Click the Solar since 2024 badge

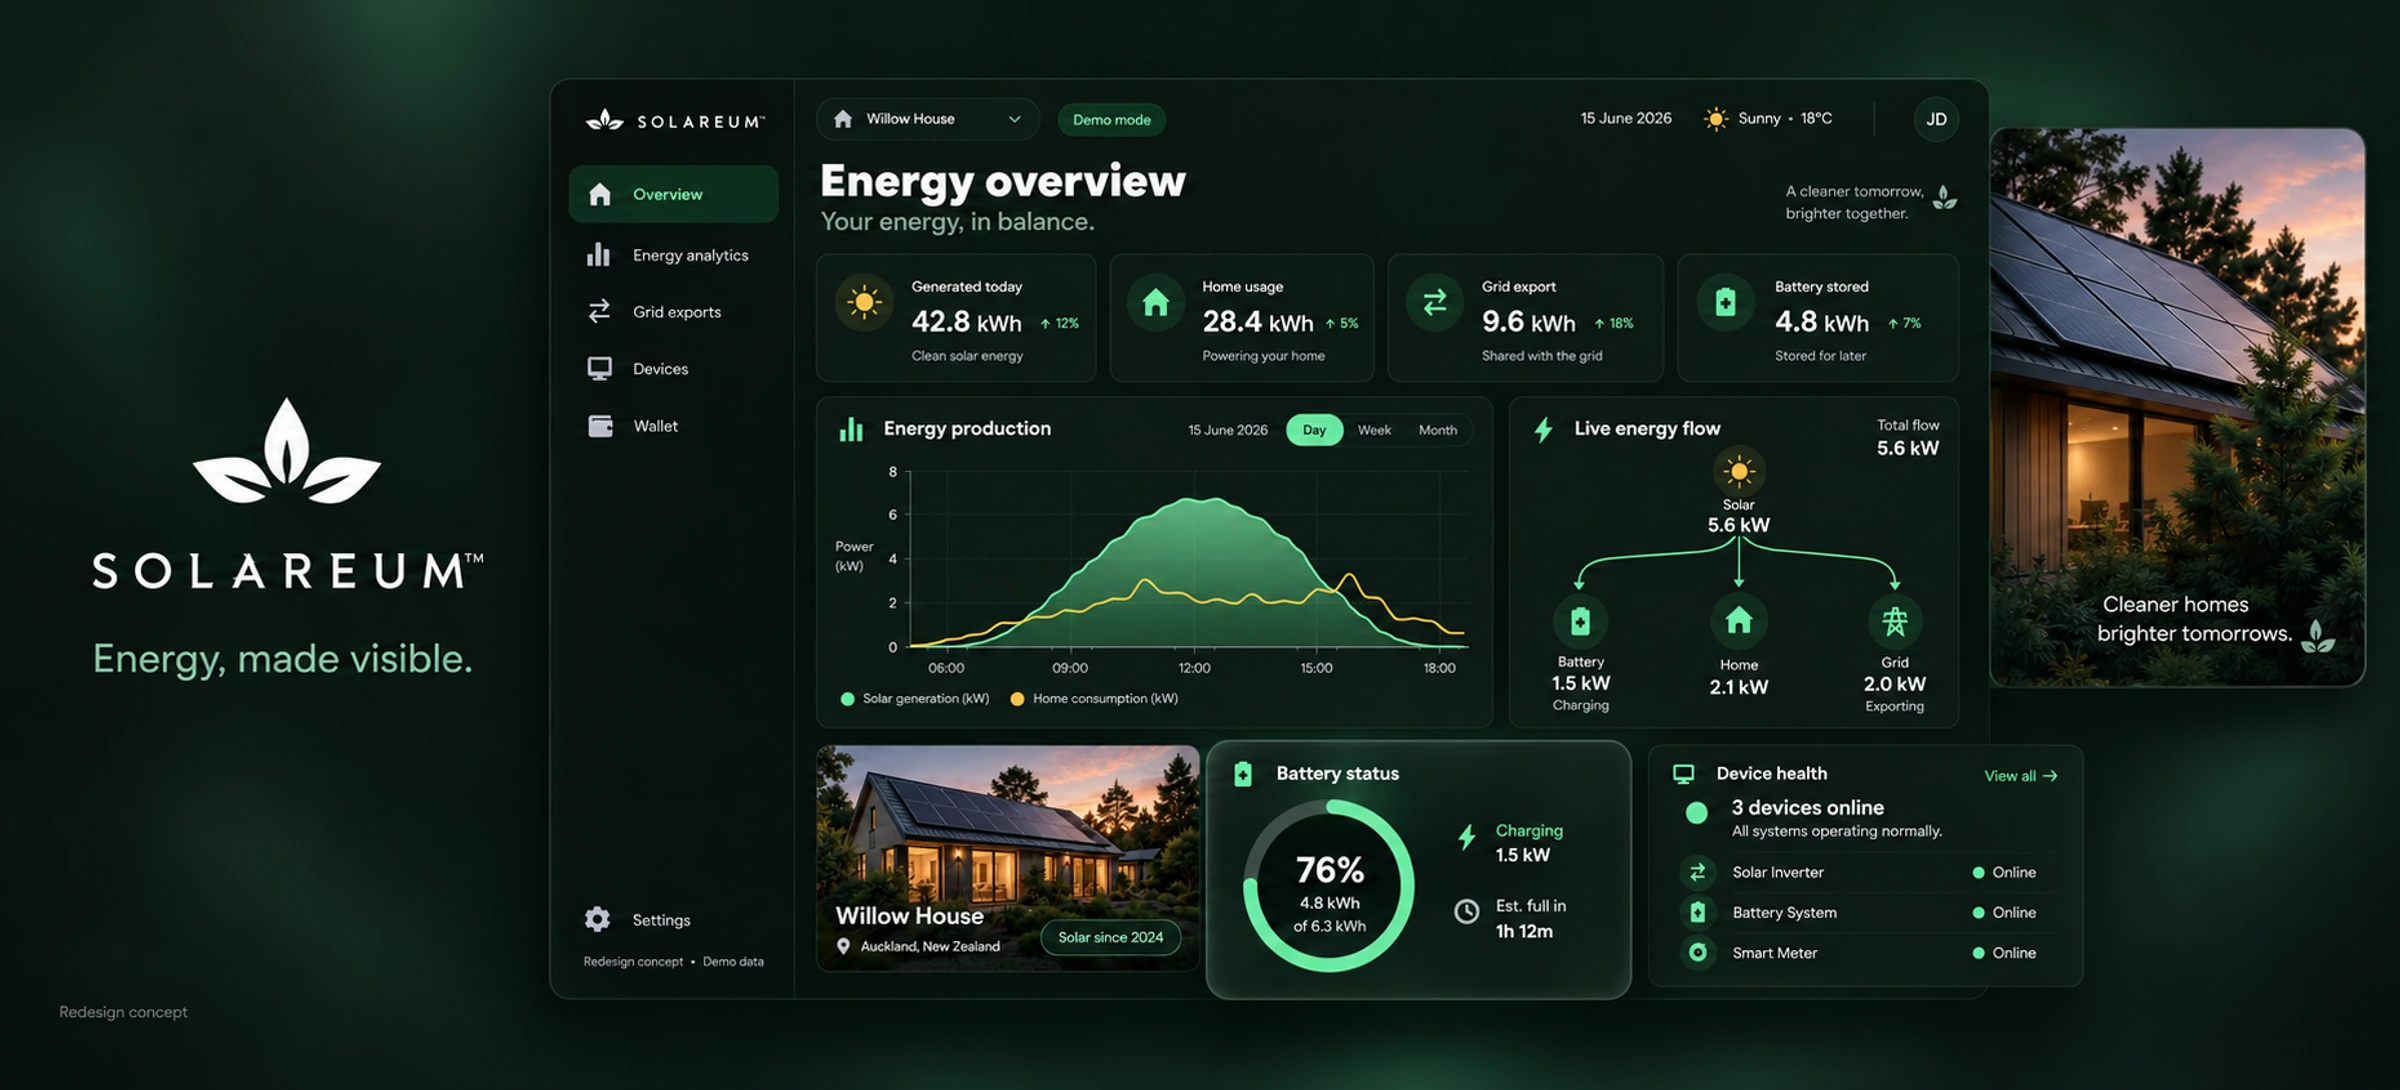coord(1110,937)
